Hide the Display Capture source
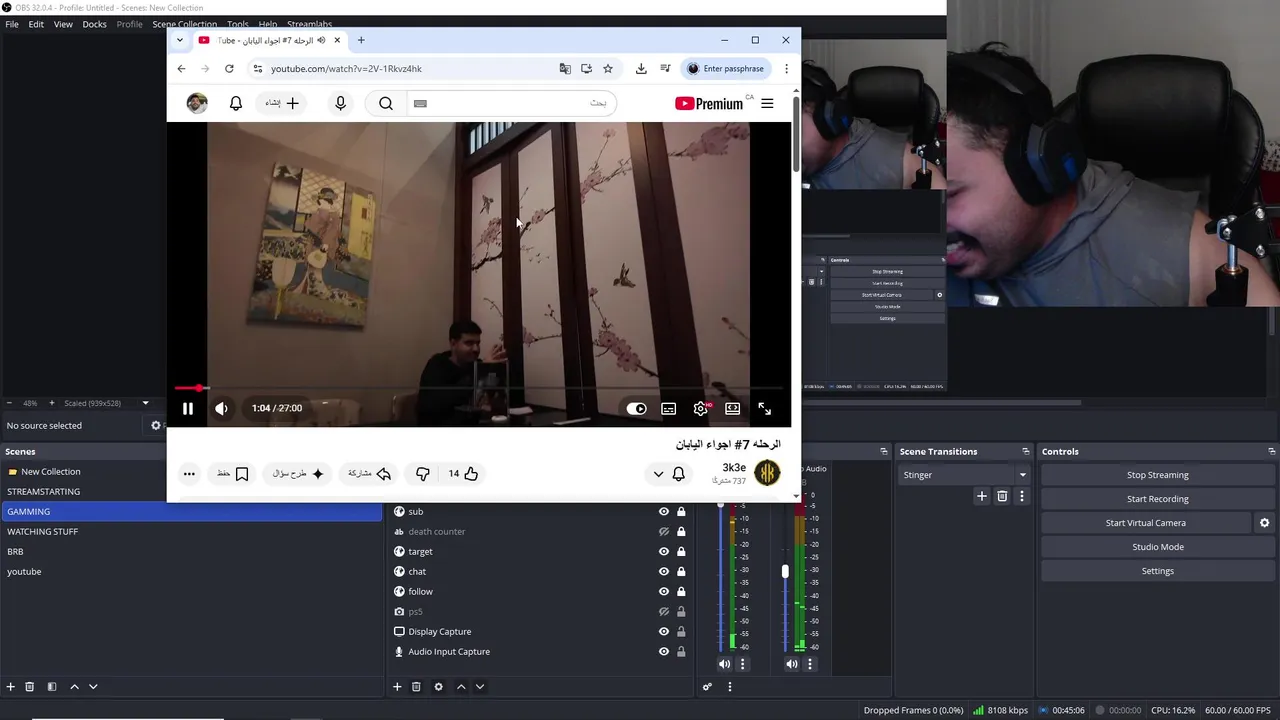 (x=663, y=631)
